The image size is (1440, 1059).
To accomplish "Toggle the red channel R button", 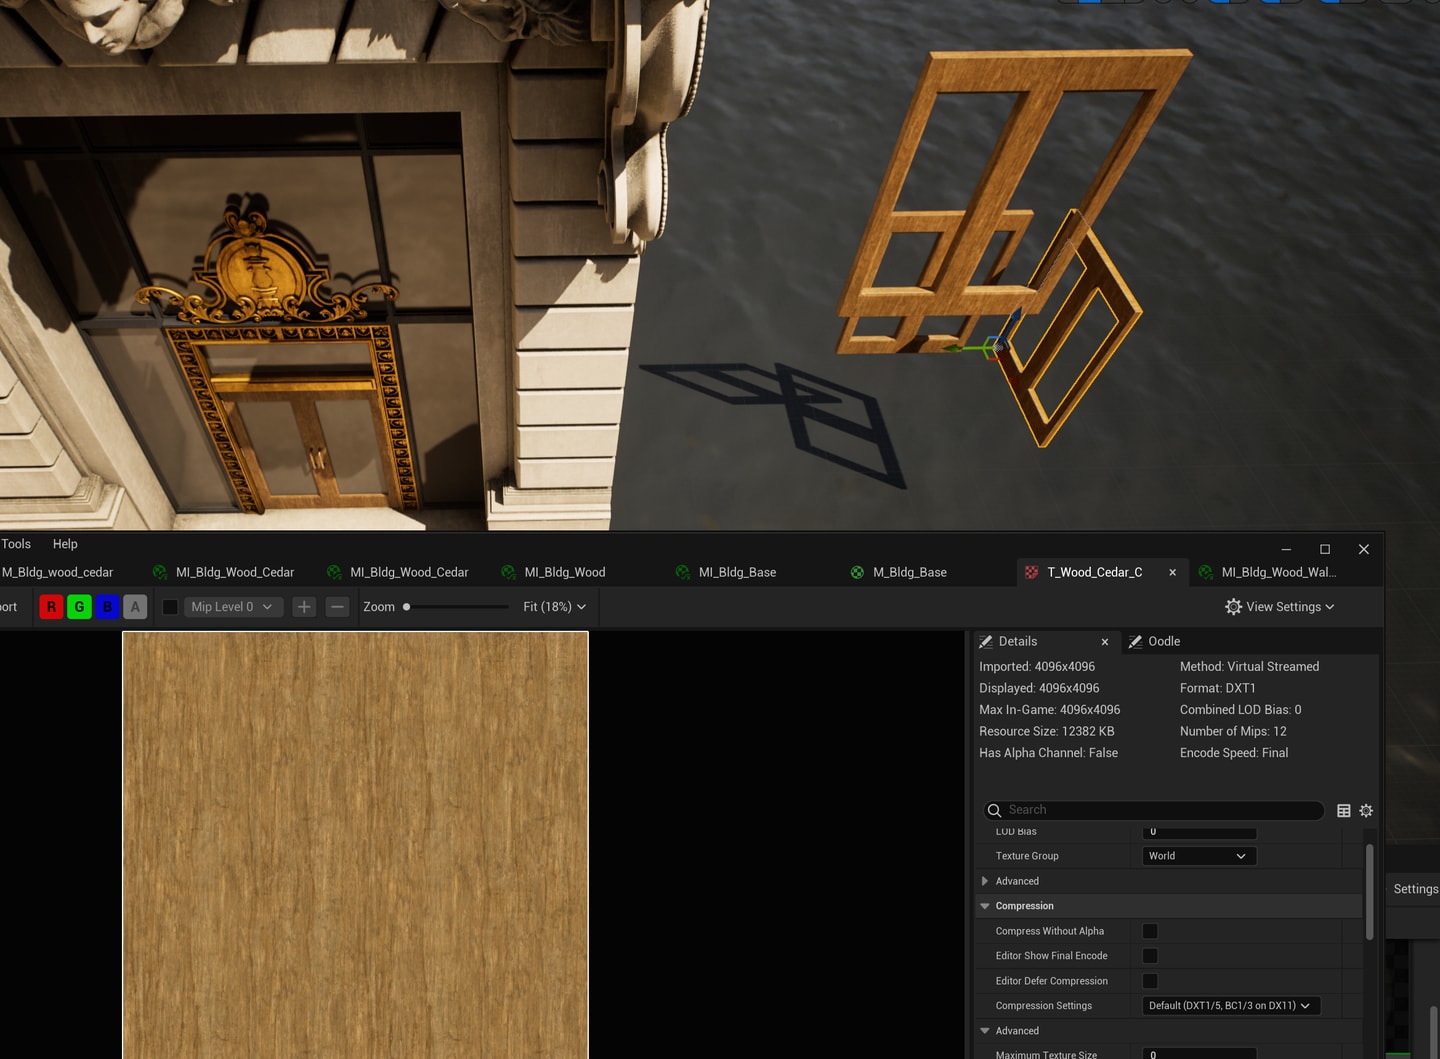I will point(51,607).
